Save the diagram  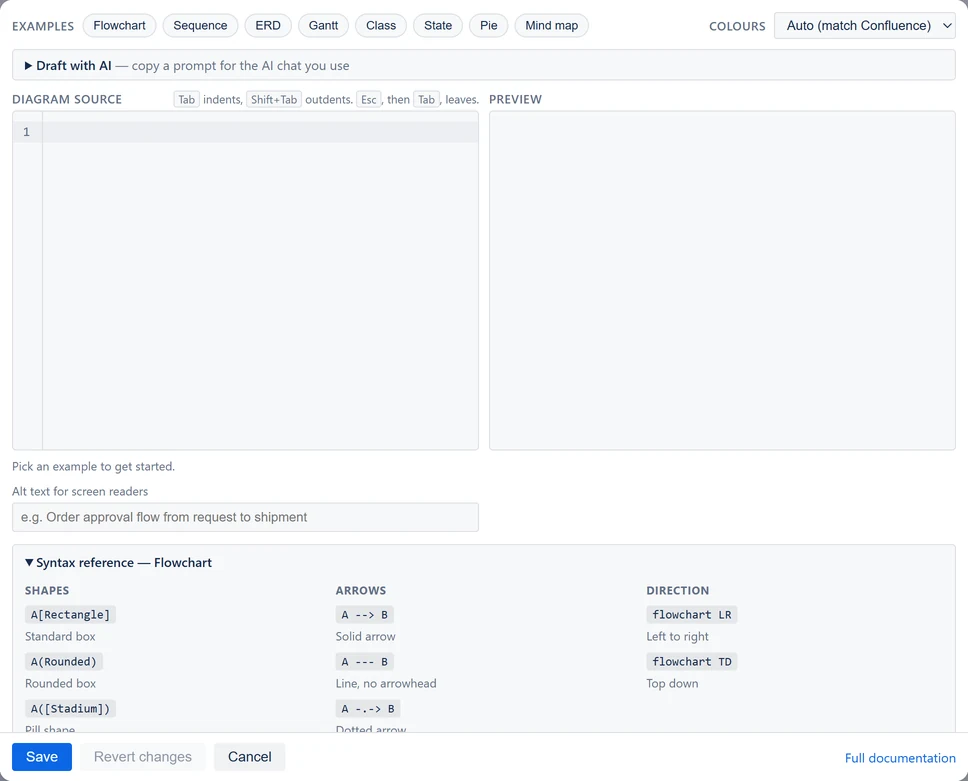(x=42, y=757)
